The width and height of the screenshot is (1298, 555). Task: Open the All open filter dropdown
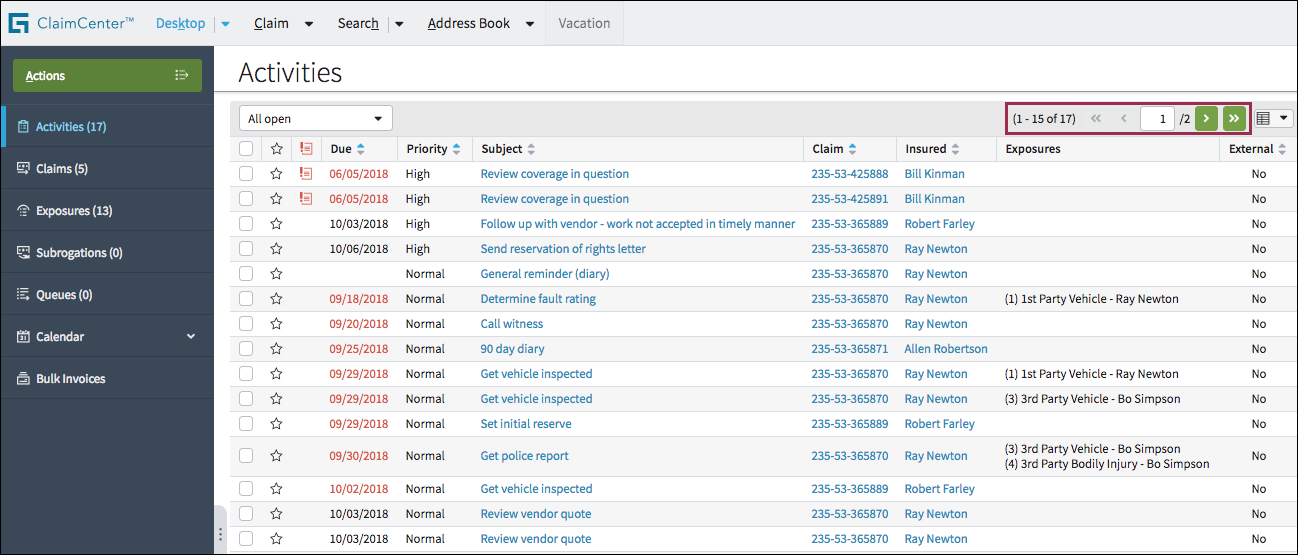(x=315, y=119)
